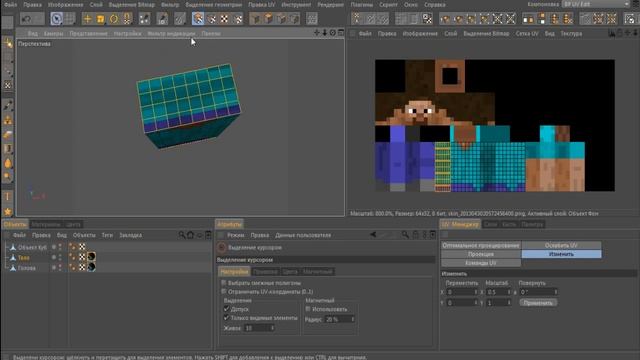Activate the highlighted UV Polygons mode icon
640x360 pixels.
pos(198,19)
